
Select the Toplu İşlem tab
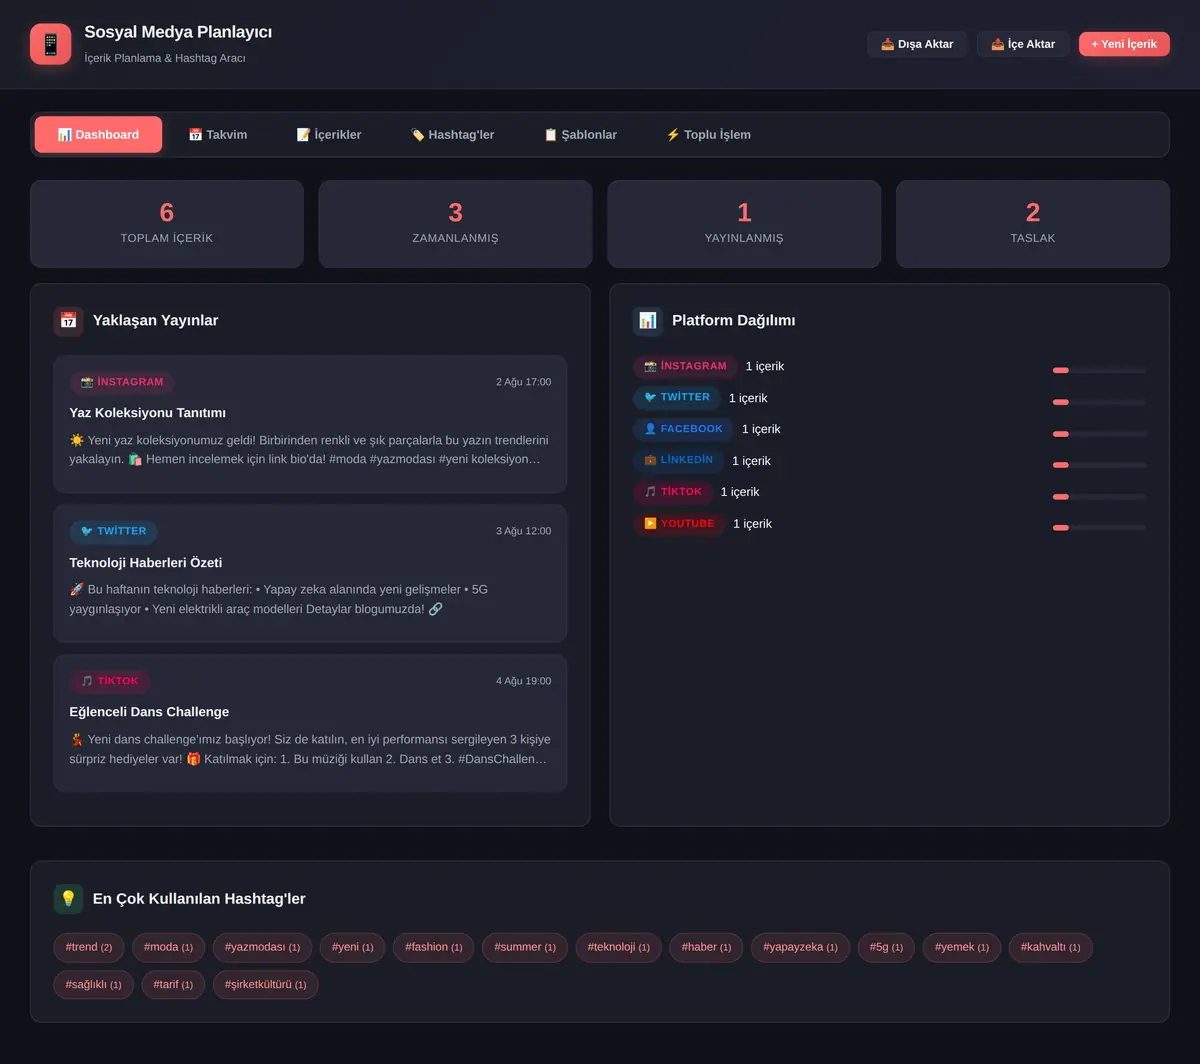pos(708,135)
